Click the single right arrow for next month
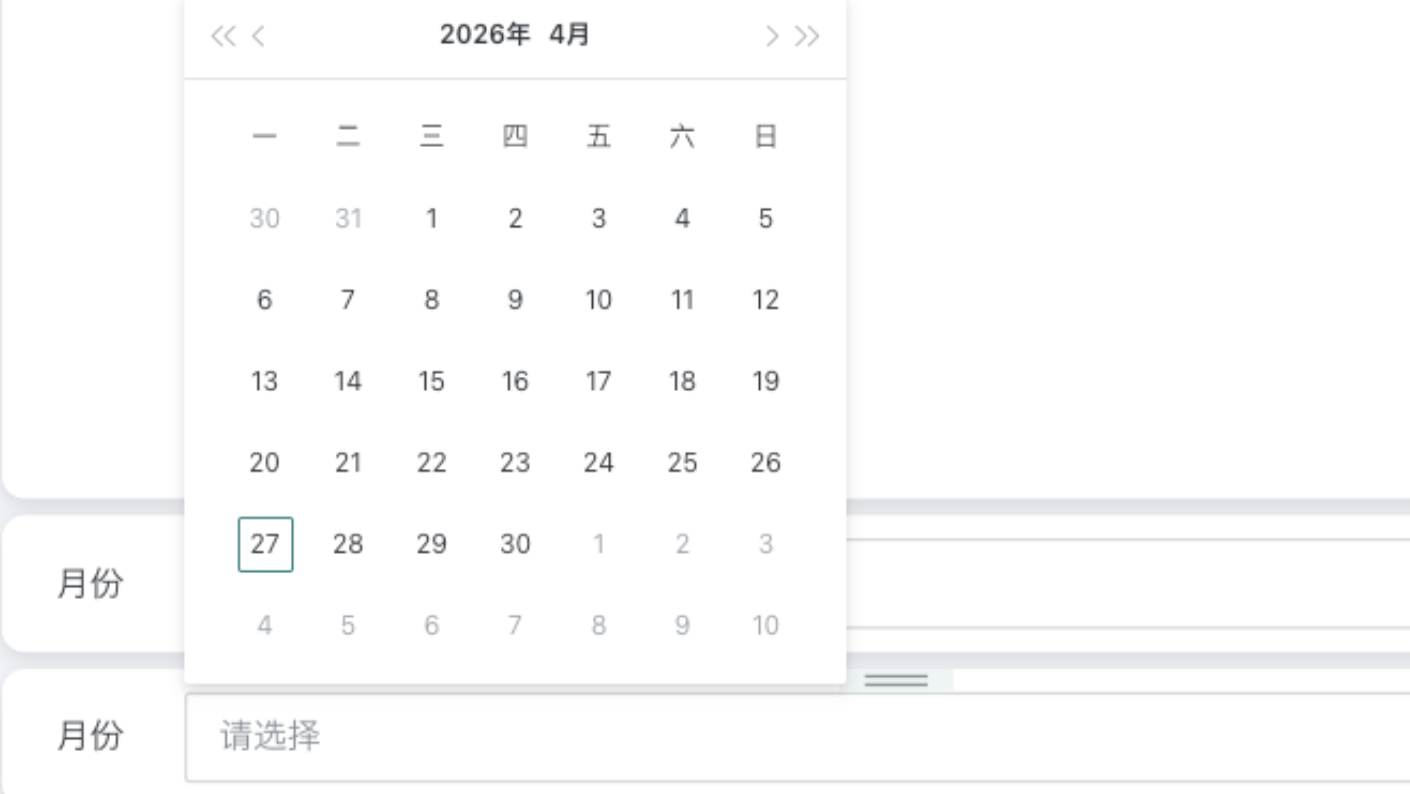1410x794 pixels. click(771, 35)
